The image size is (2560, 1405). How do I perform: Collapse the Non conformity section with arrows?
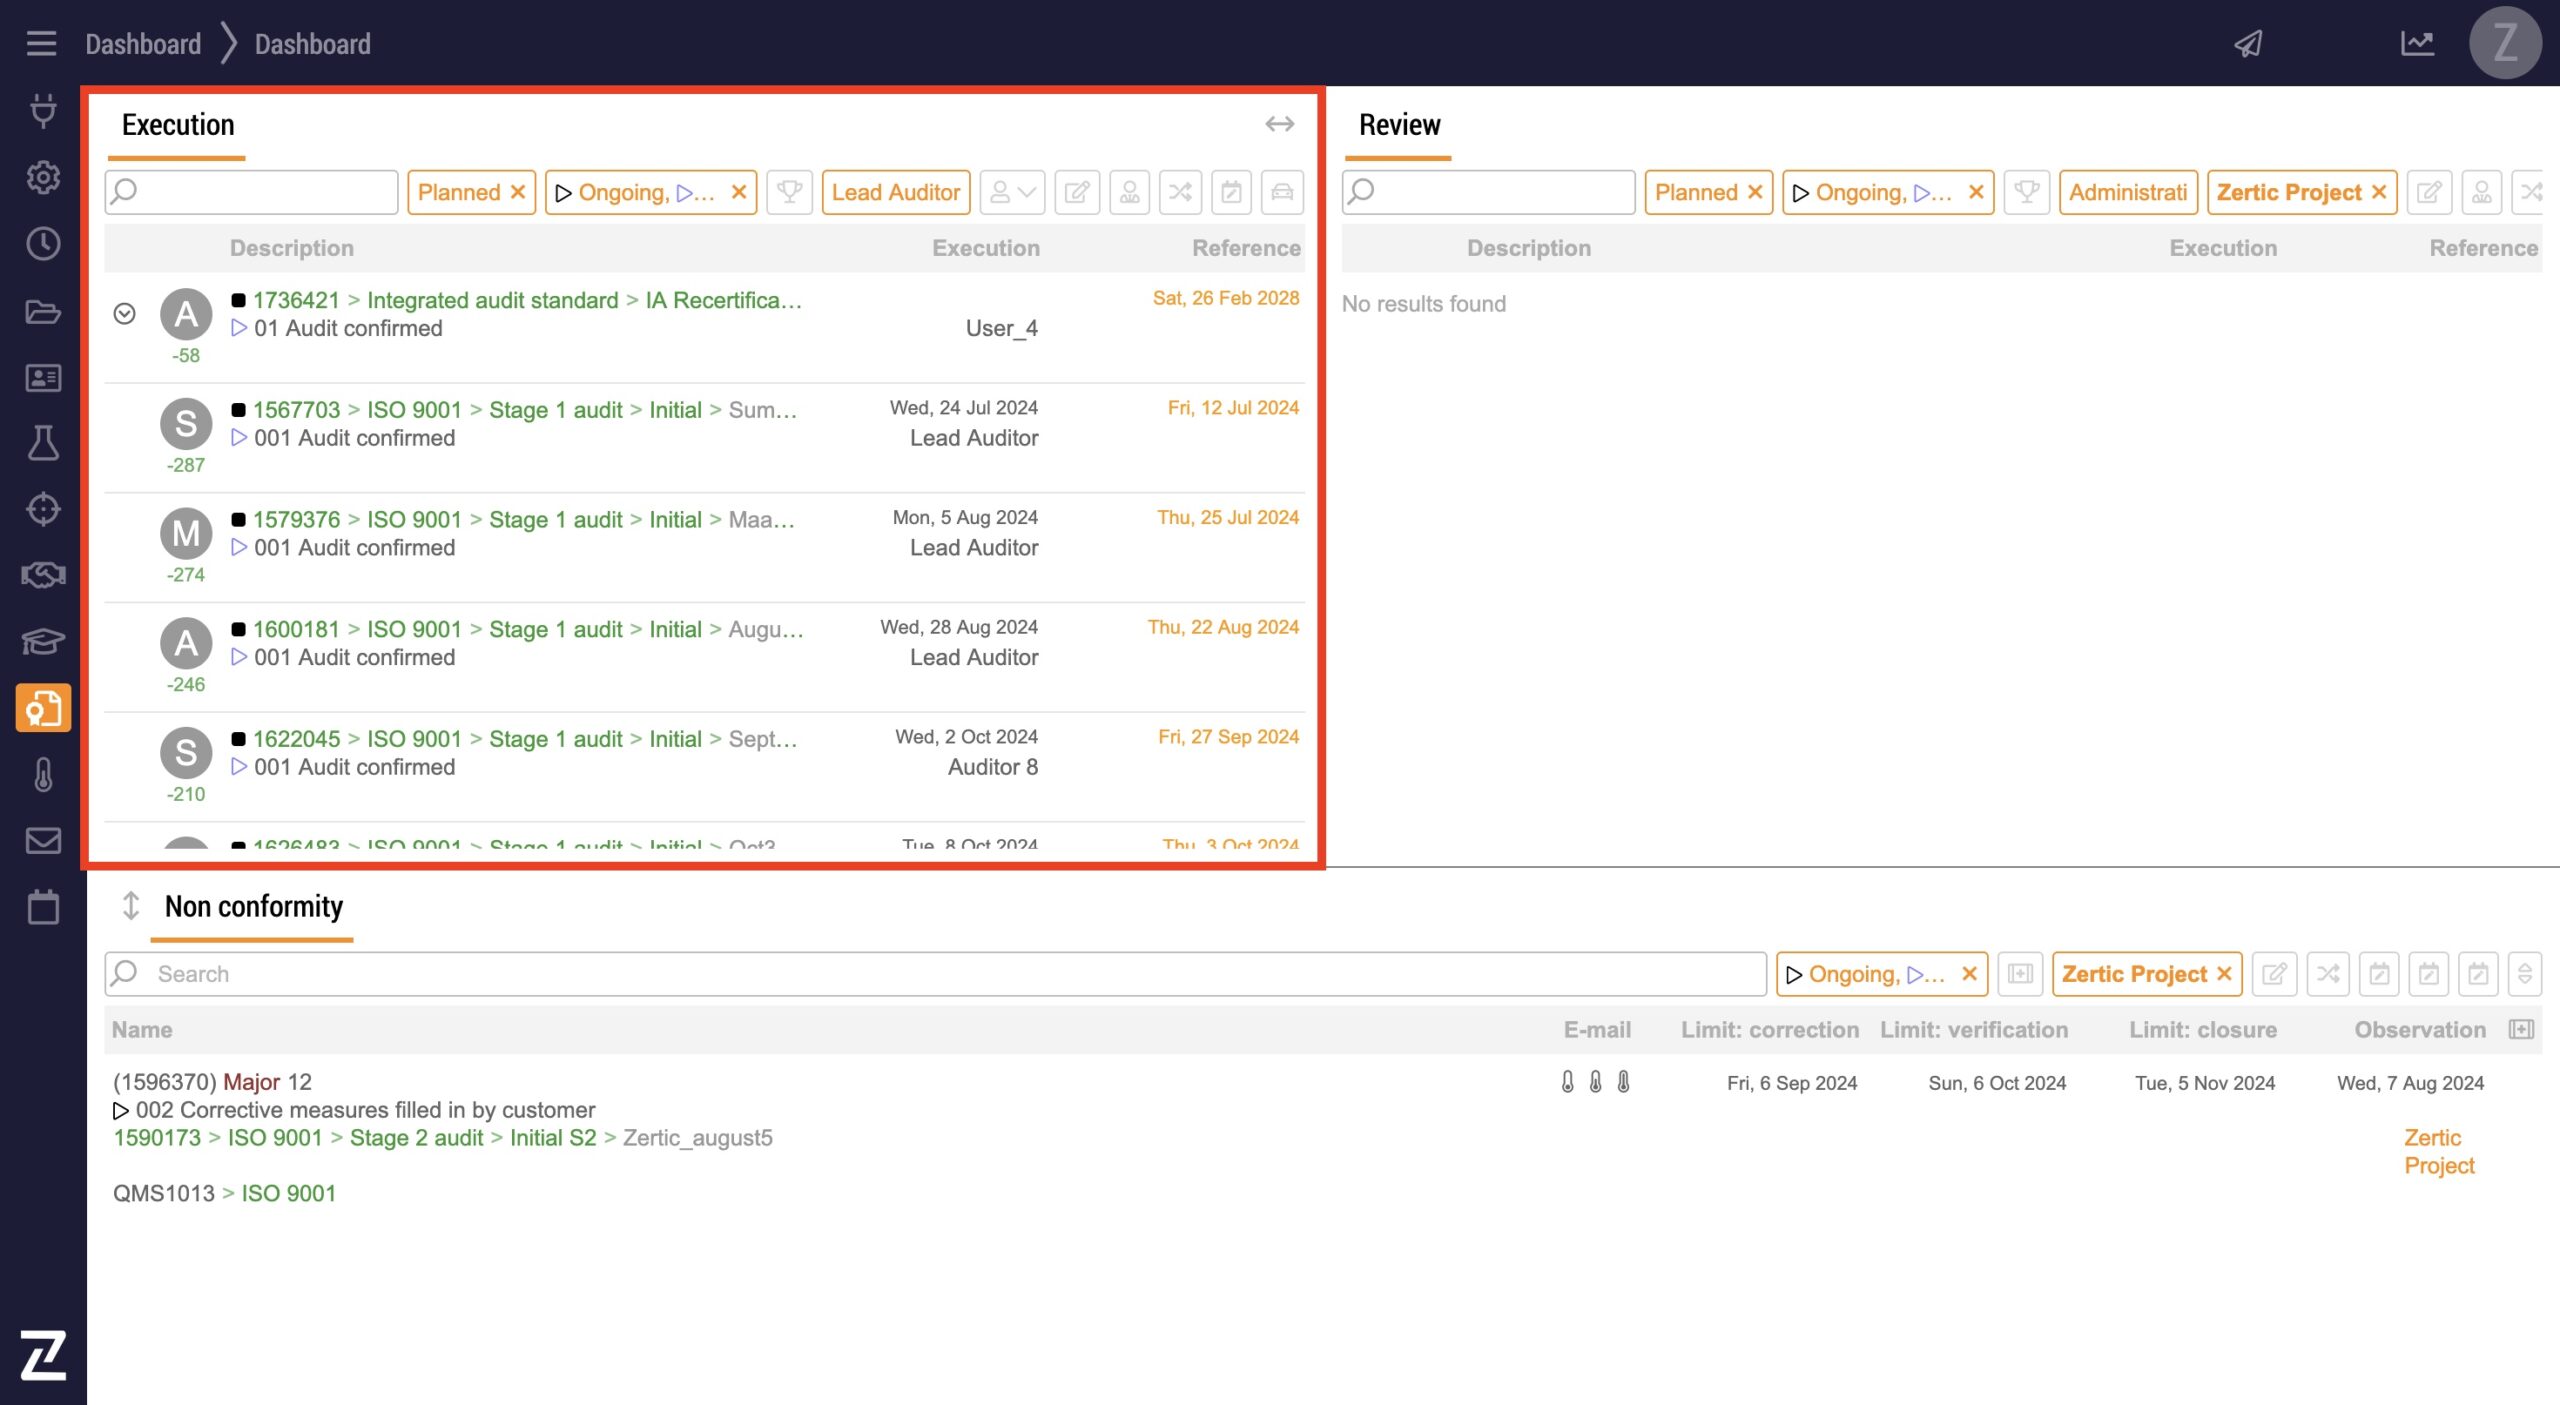click(131, 906)
